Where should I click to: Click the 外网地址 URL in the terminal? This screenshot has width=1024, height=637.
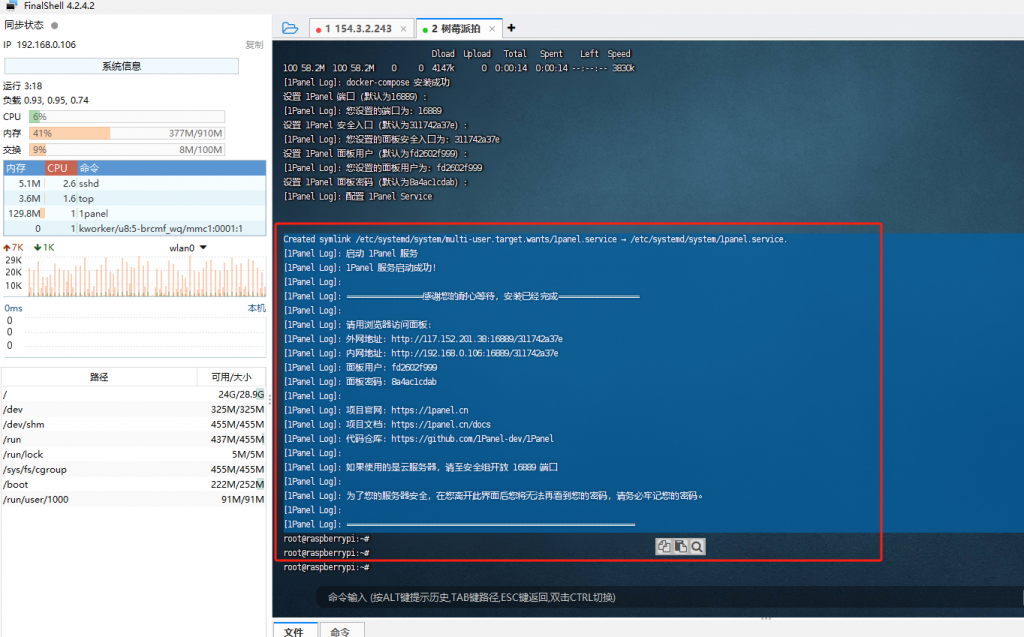coord(477,339)
